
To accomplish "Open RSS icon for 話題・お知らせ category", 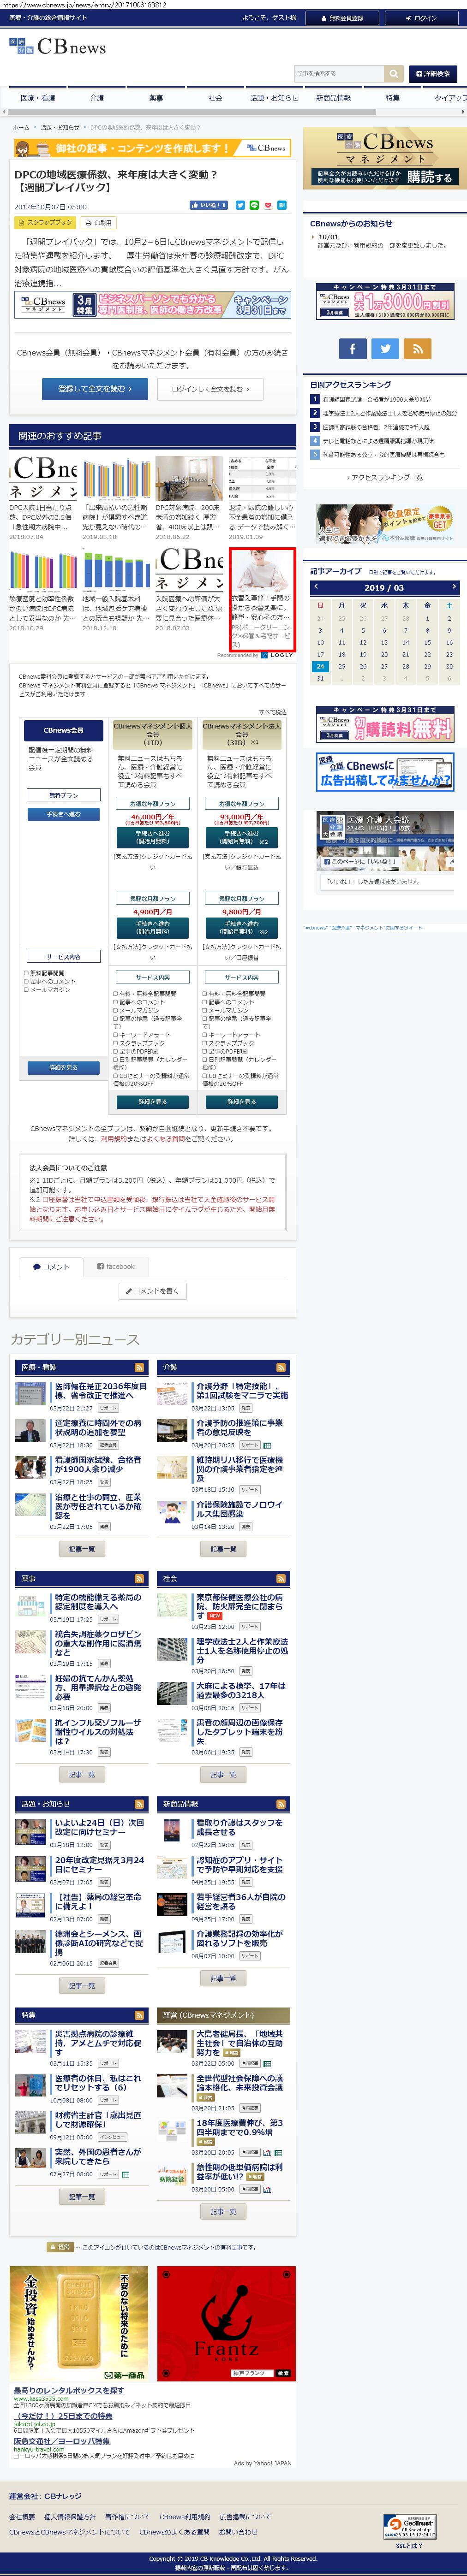I will point(139,1804).
